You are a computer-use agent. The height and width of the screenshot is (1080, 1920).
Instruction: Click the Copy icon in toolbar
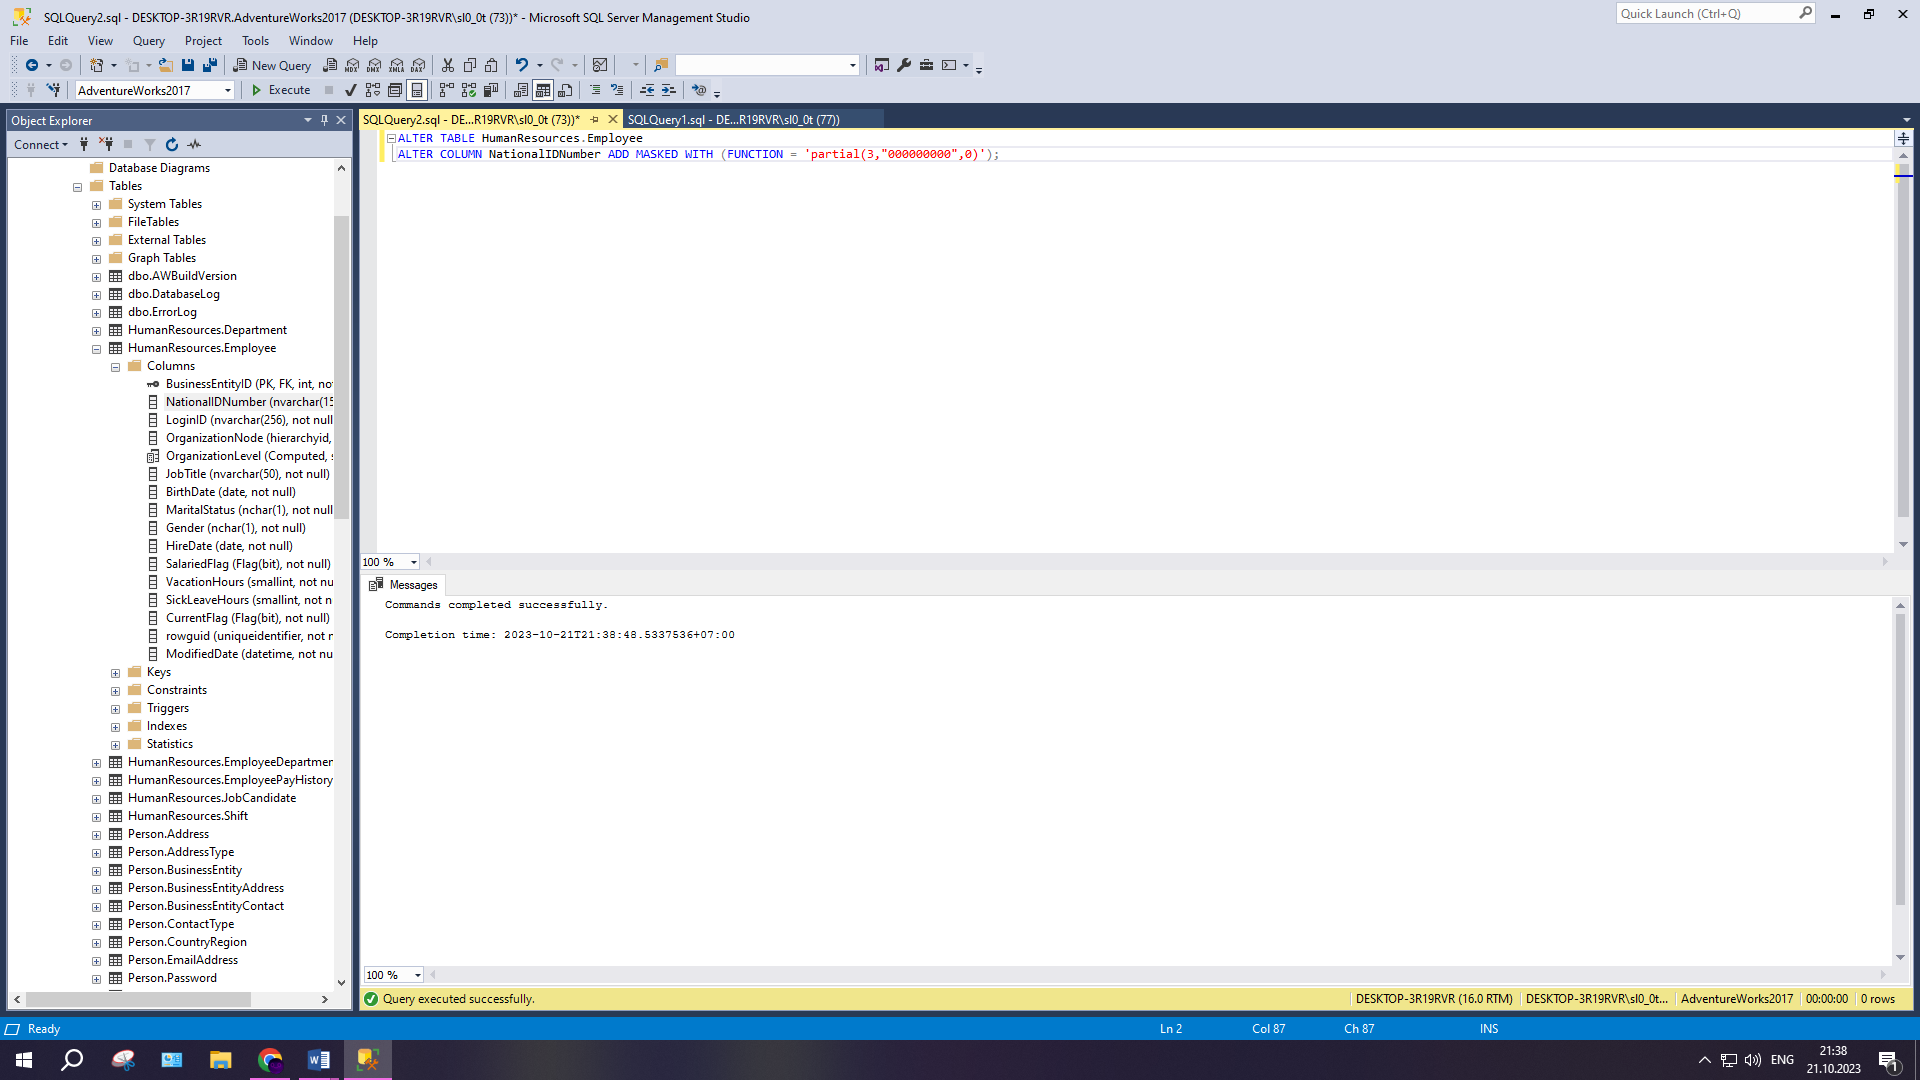click(470, 65)
